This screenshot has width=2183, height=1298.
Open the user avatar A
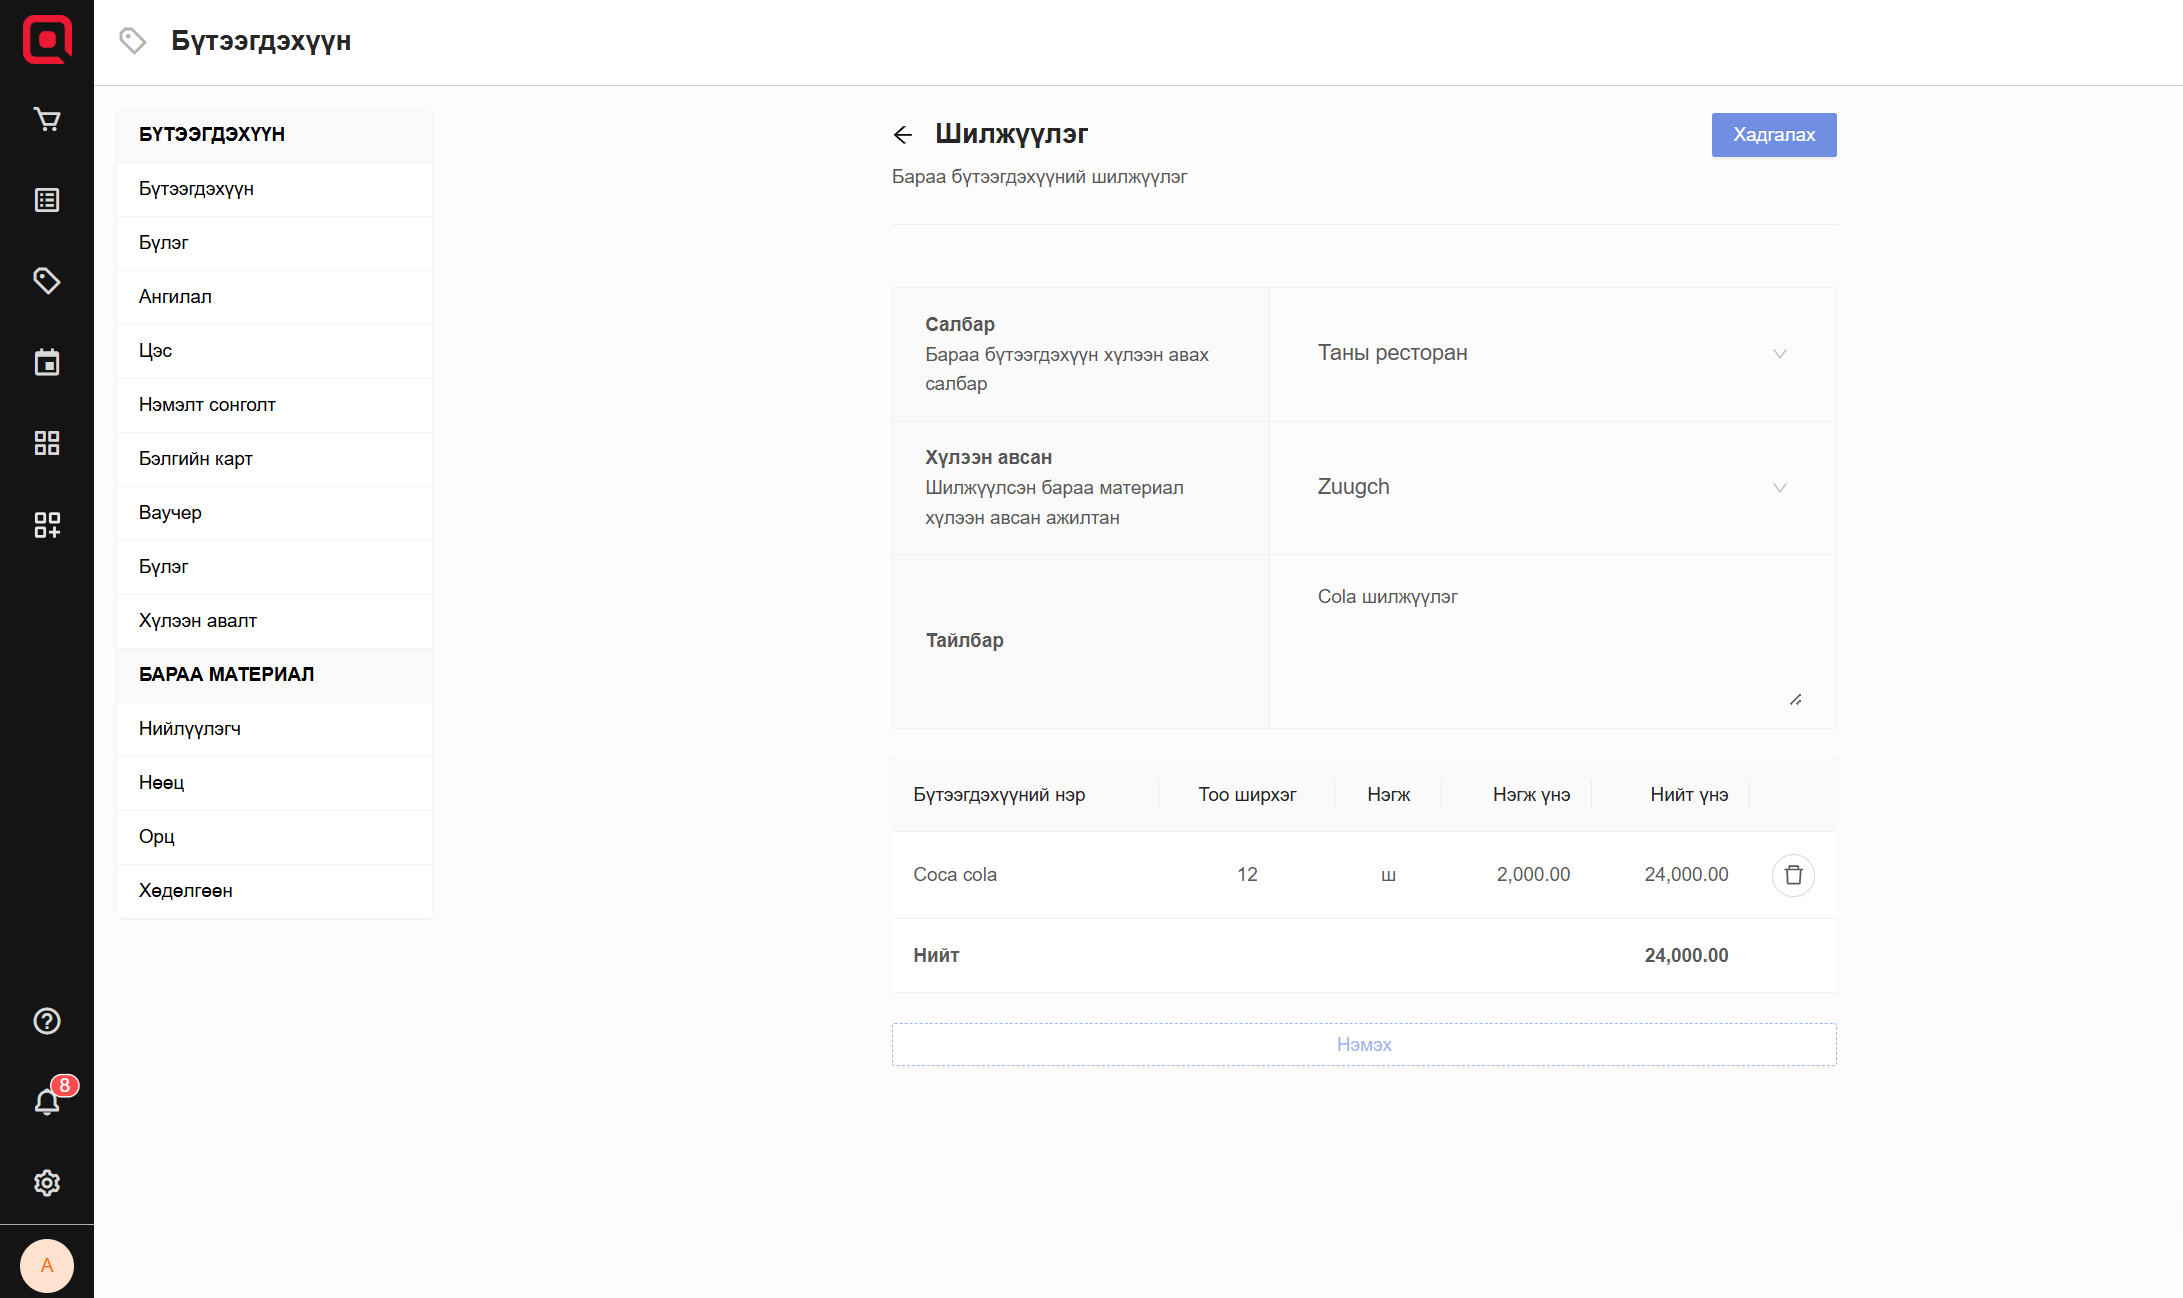click(47, 1266)
